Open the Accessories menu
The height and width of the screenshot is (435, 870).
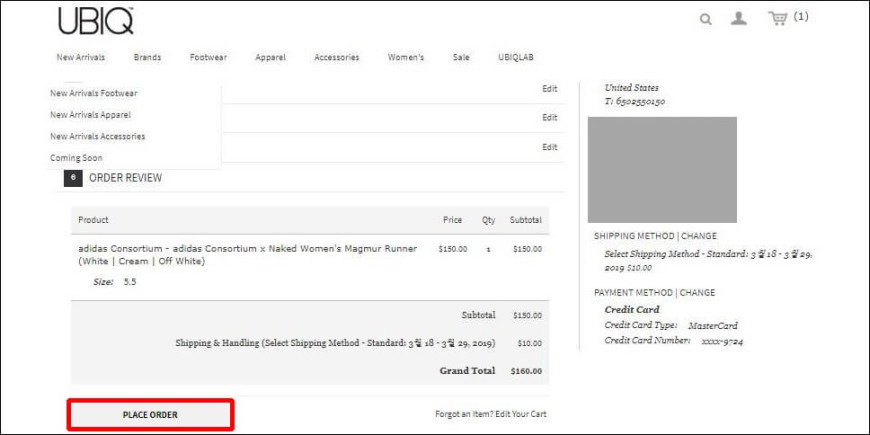tap(337, 57)
